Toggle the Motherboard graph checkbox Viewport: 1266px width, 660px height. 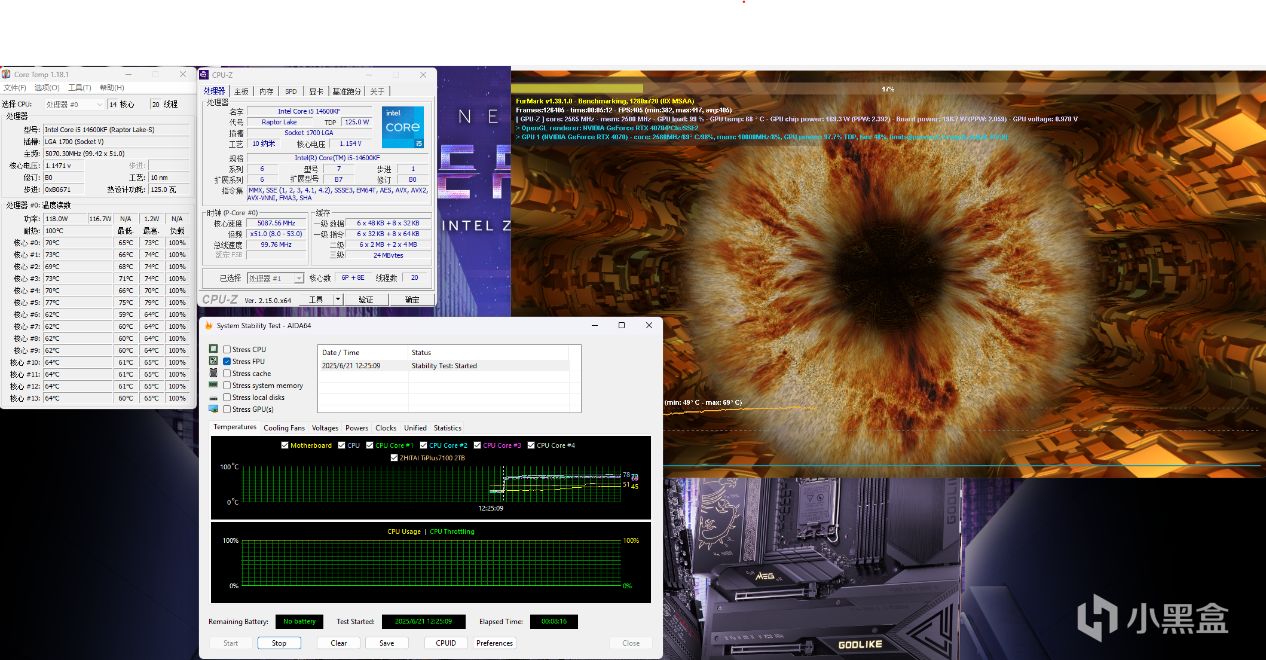pyautogui.click(x=285, y=445)
